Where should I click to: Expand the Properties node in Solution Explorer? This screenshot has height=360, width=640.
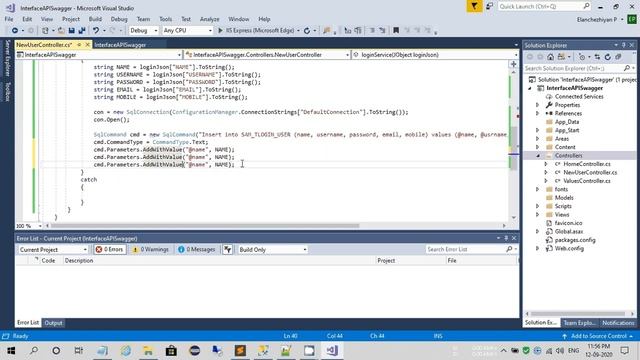(x=538, y=105)
